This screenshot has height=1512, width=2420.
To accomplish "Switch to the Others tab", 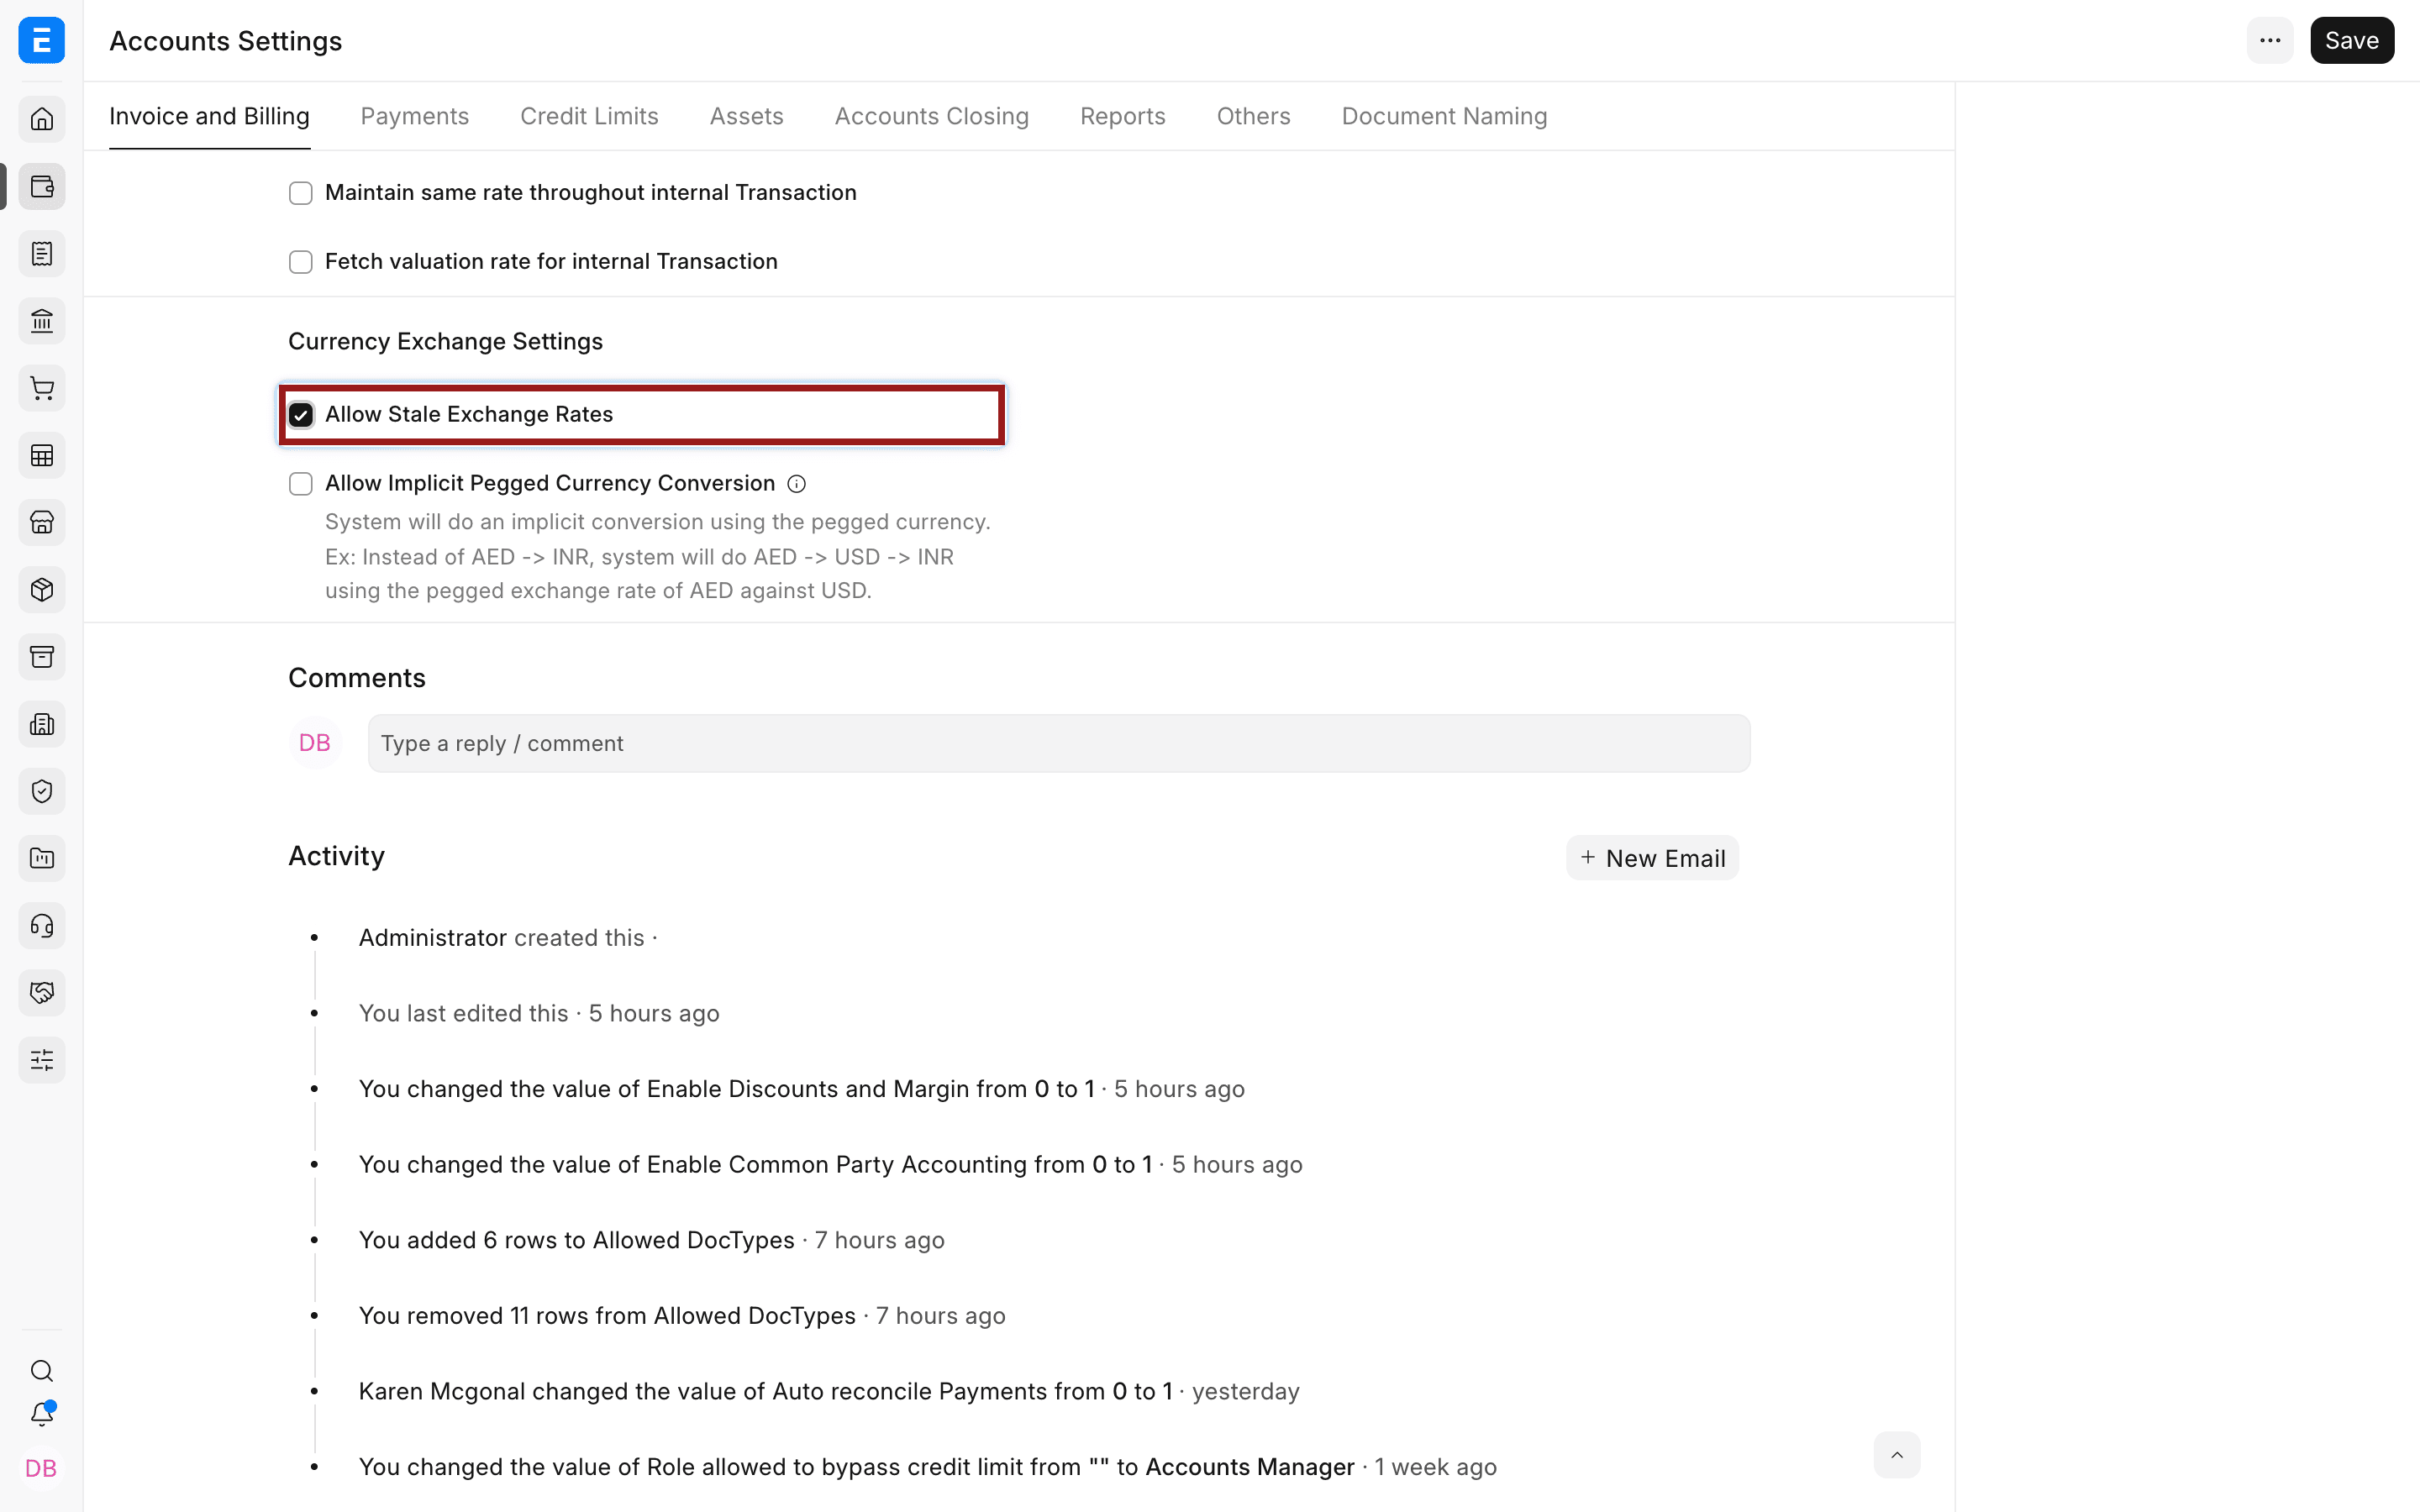I will pyautogui.click(x=1254, y=116).
